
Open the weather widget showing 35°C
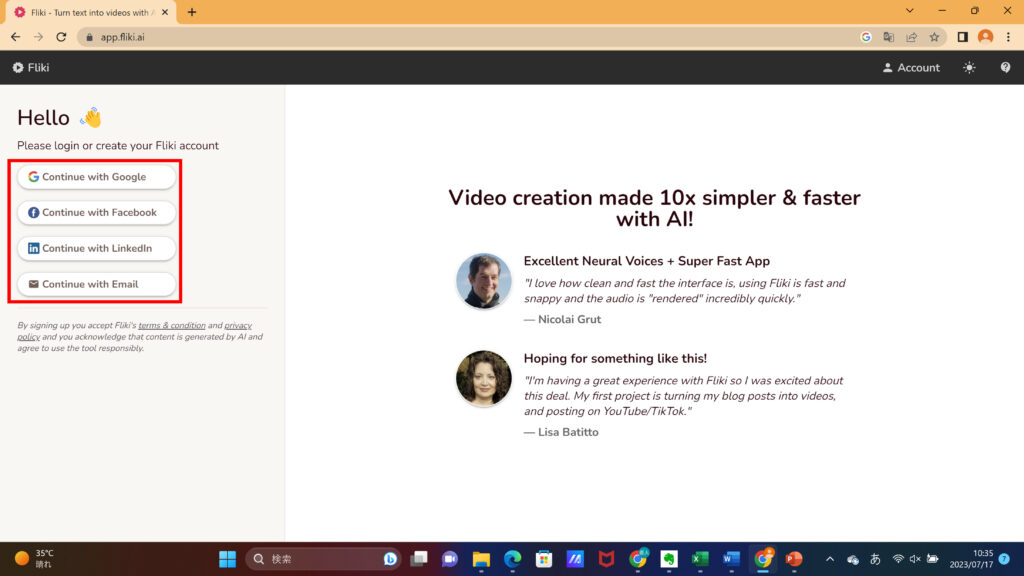pyautogui.click(x=34, y=559)
